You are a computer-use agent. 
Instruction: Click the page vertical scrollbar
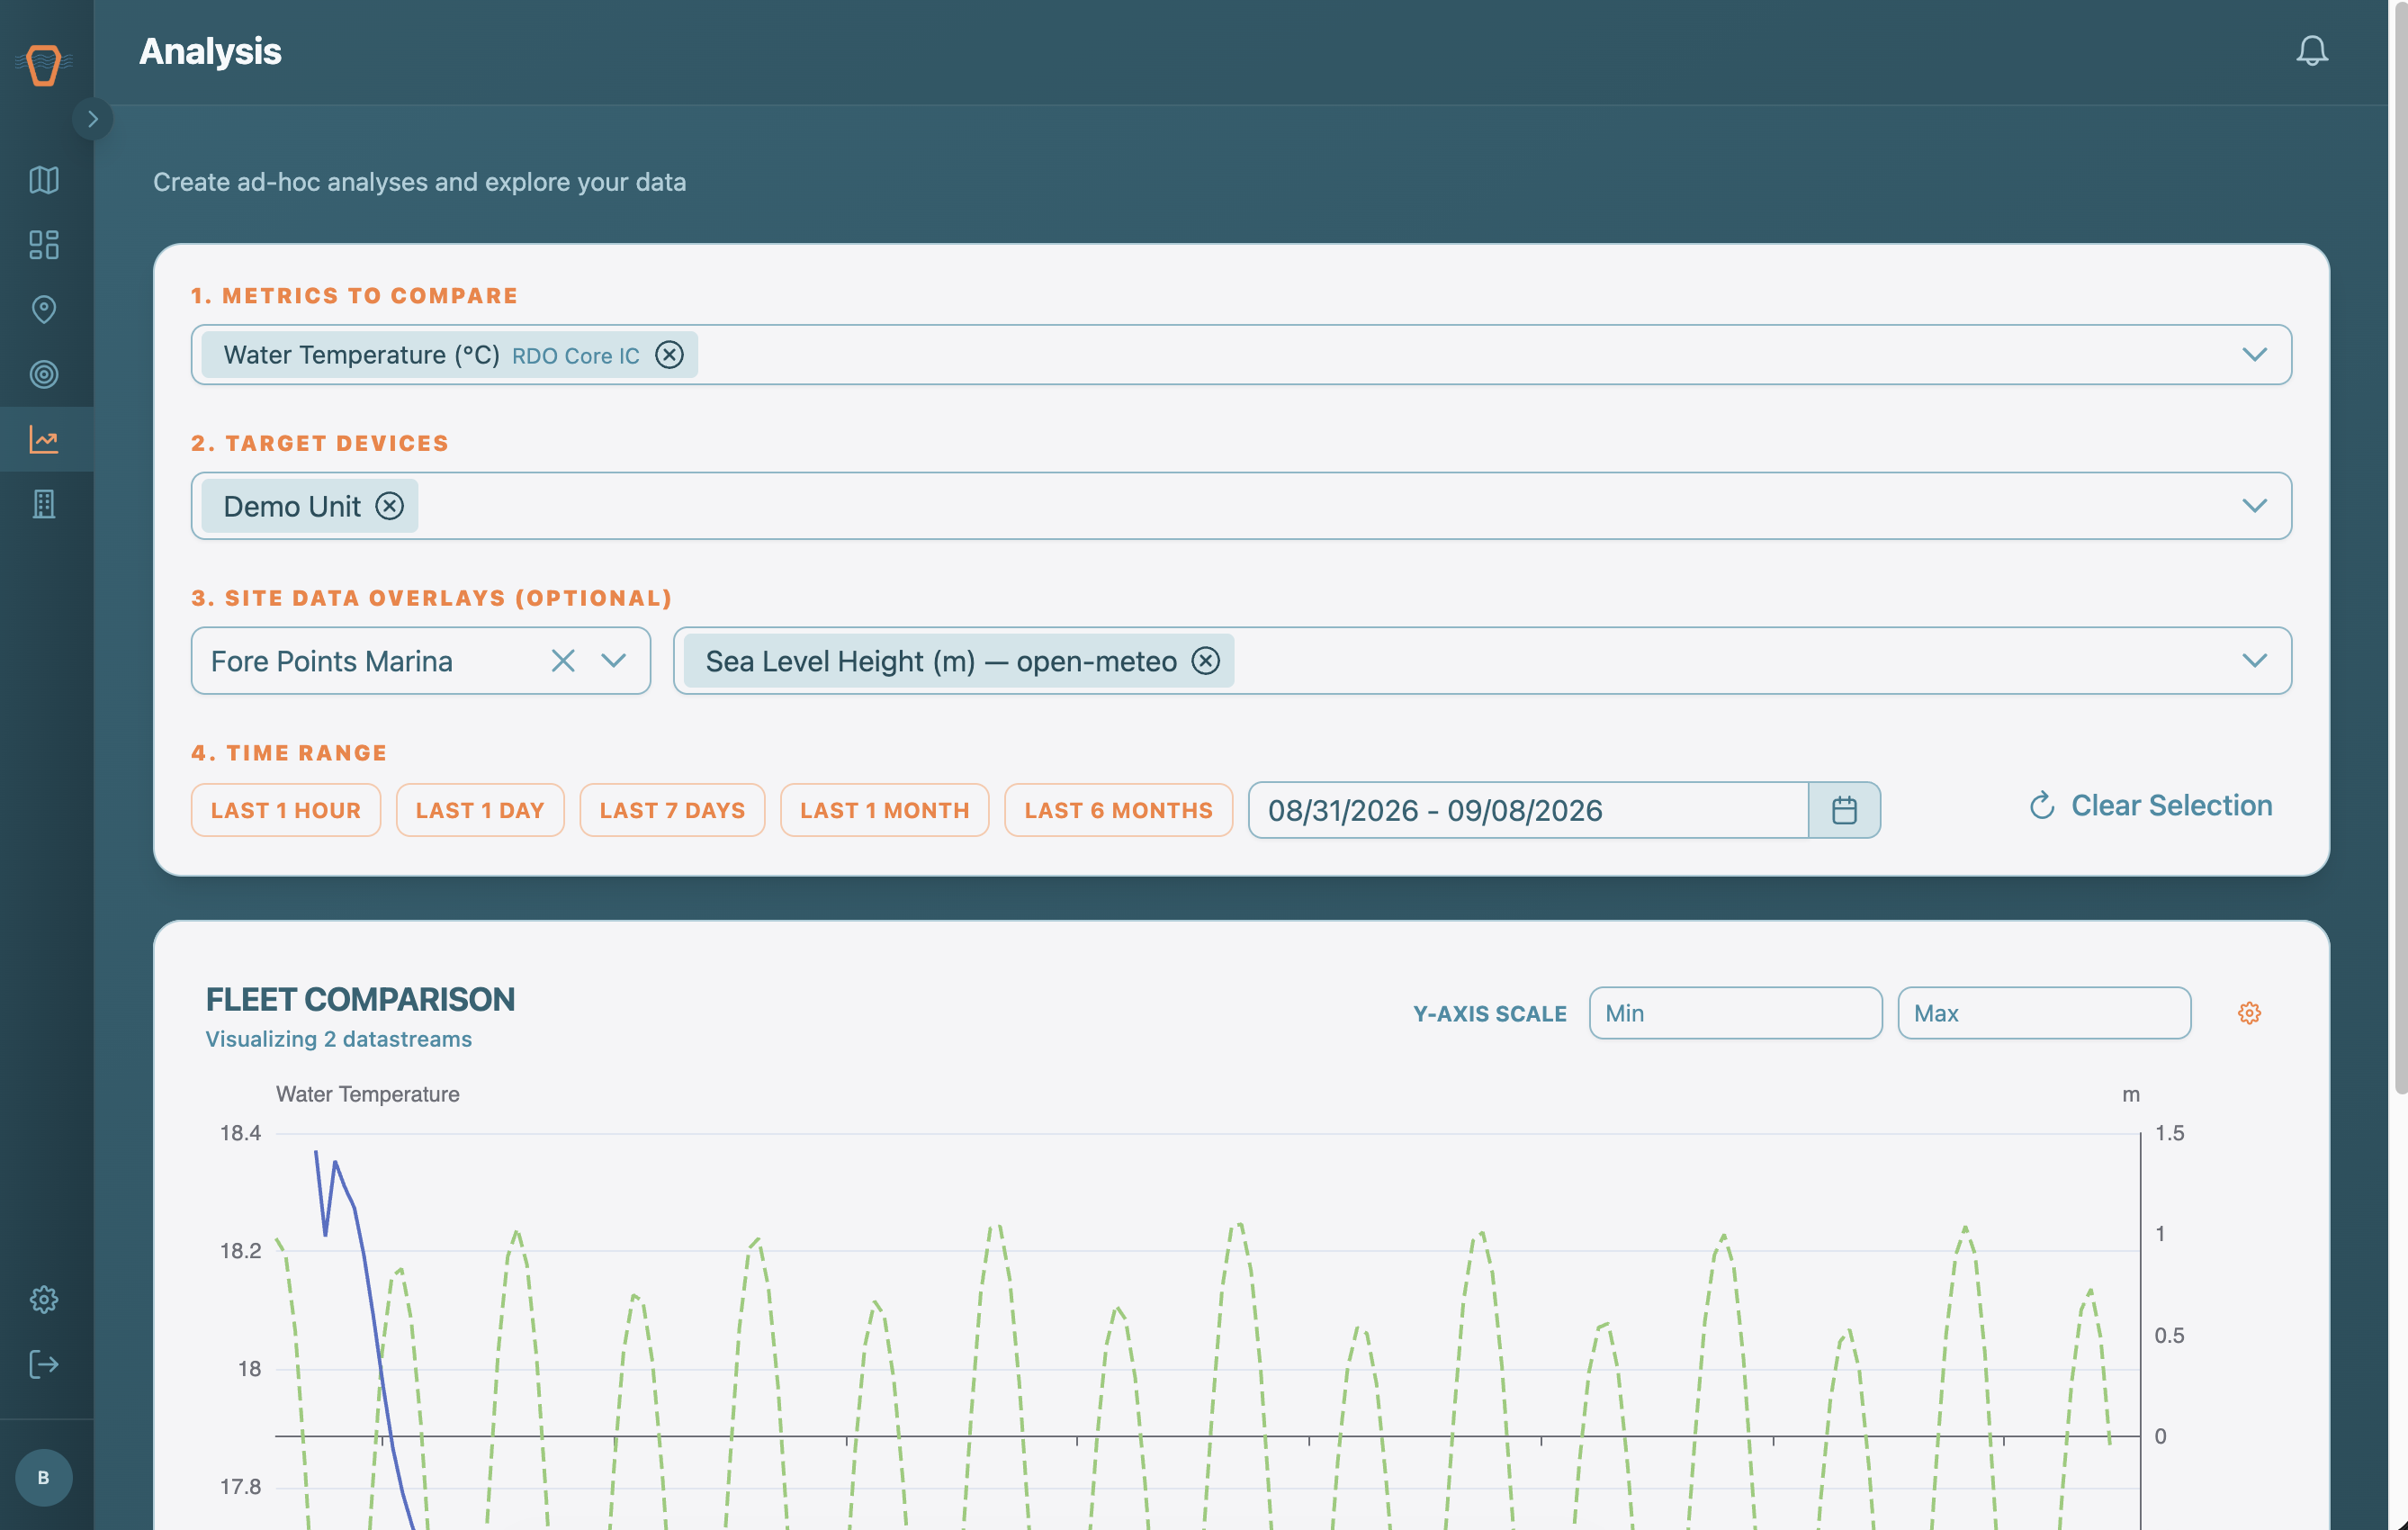[x=2400, y=550]
